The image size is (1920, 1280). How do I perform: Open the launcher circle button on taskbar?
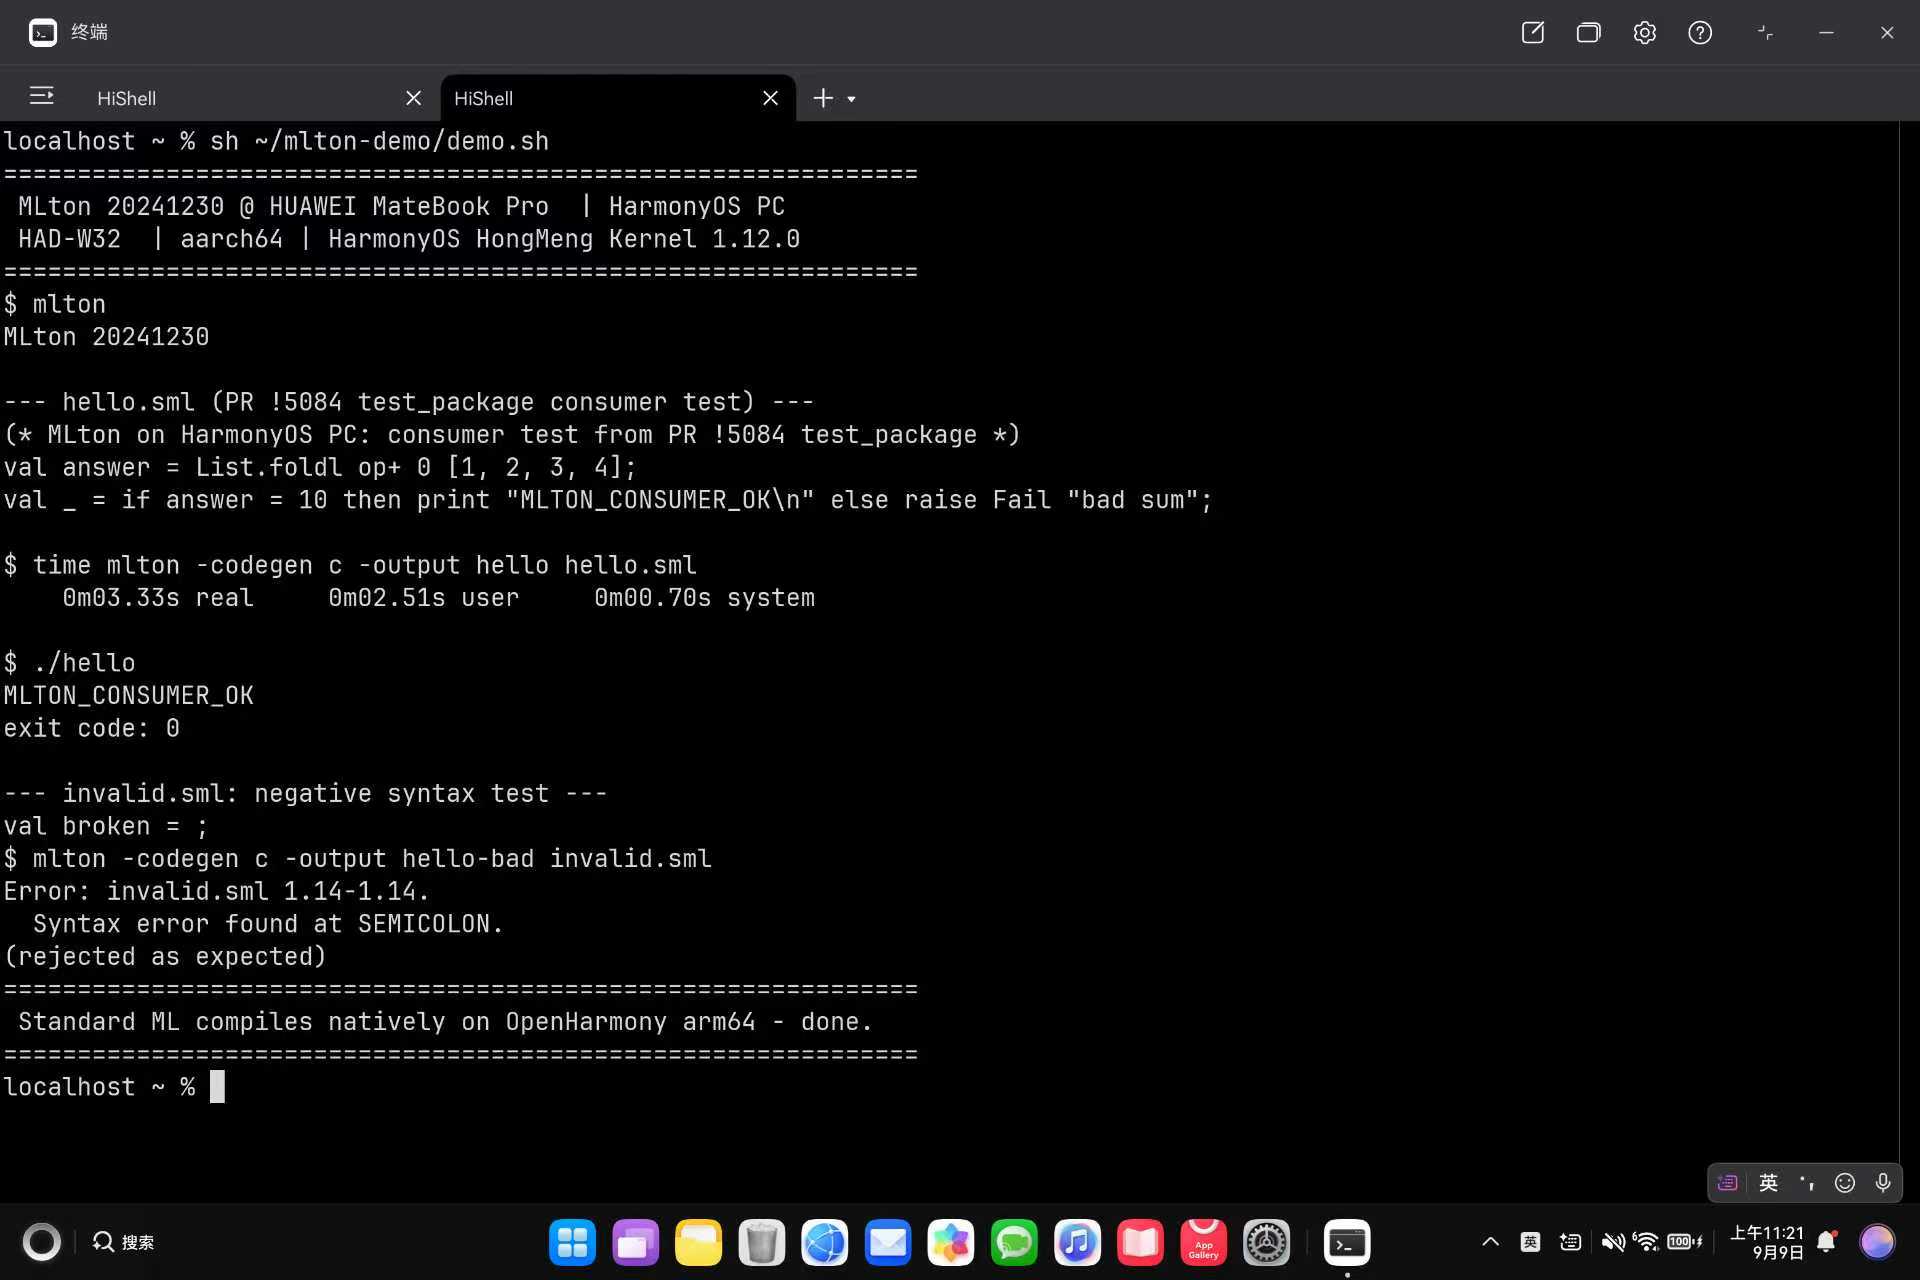pos(42,1242)
